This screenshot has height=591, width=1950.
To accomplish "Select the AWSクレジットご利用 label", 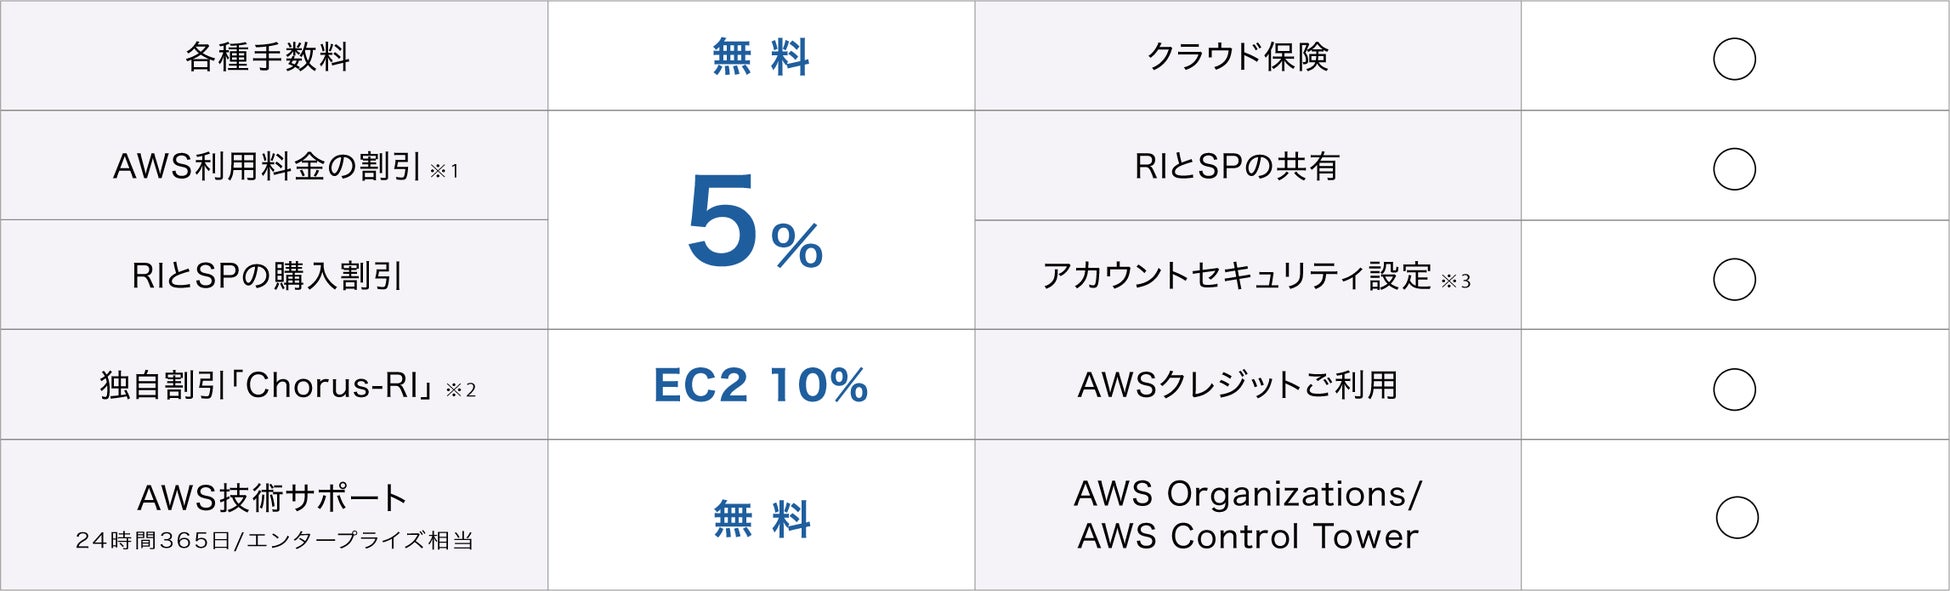I will (x=1237, y=385).
